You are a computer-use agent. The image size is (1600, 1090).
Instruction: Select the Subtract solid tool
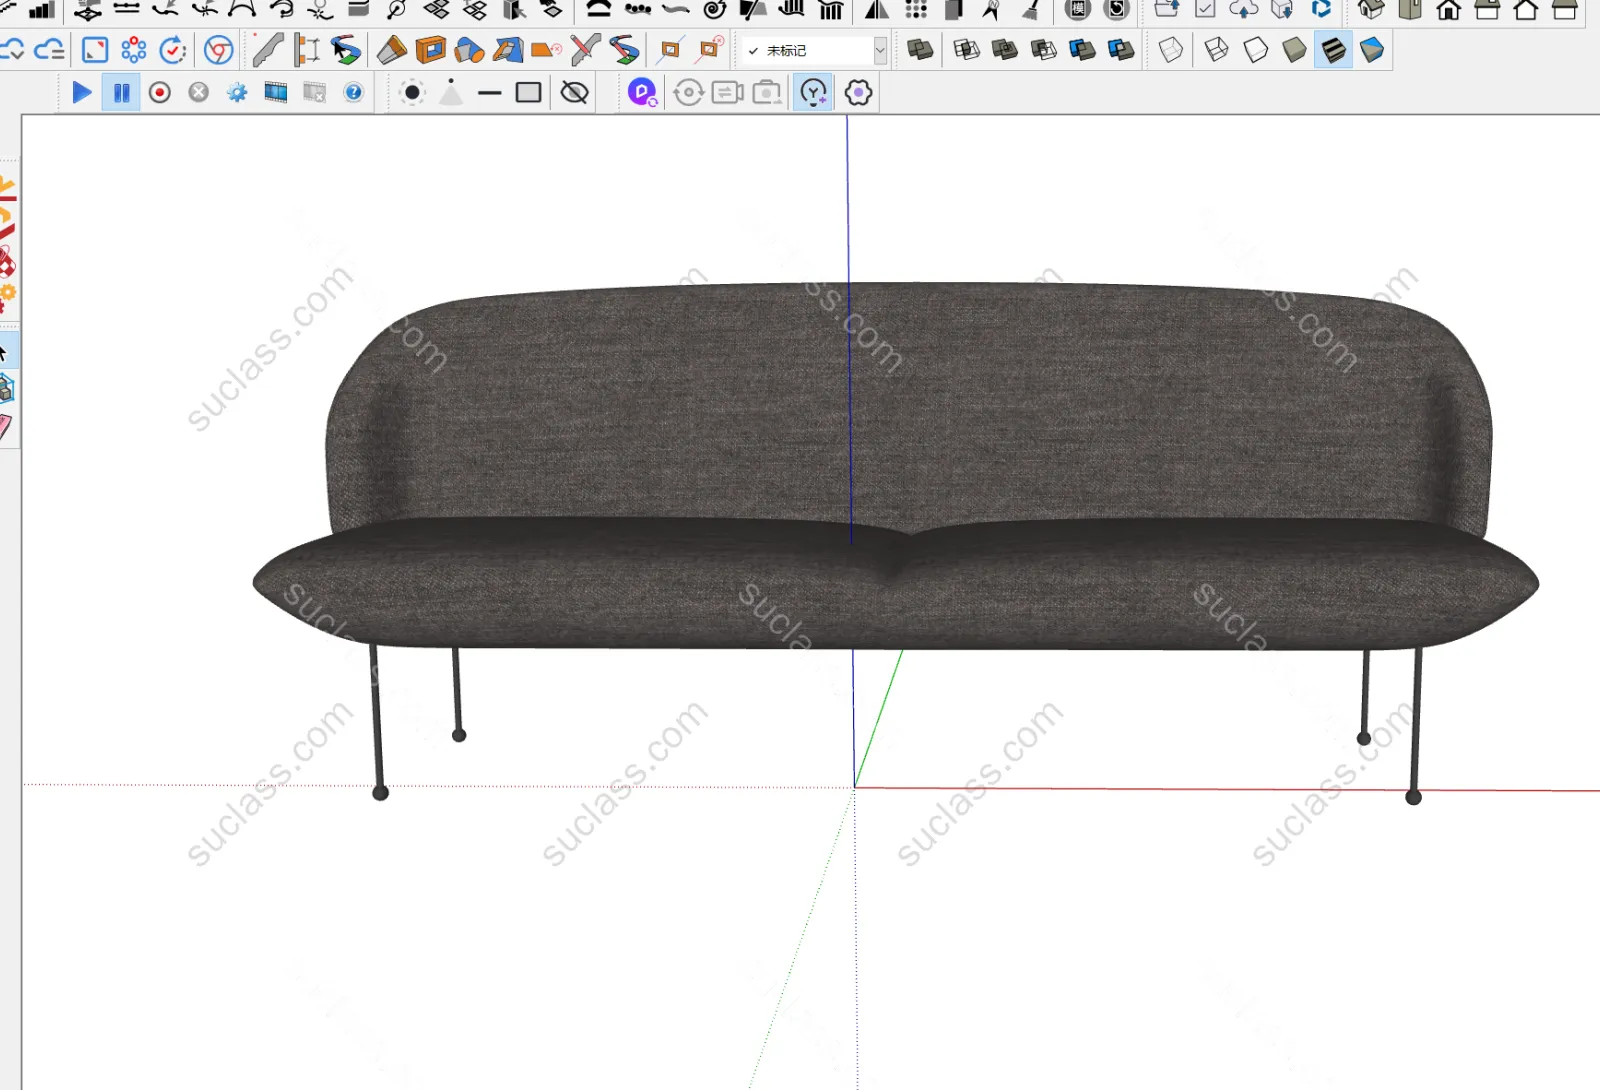[x=1044, y=50]
